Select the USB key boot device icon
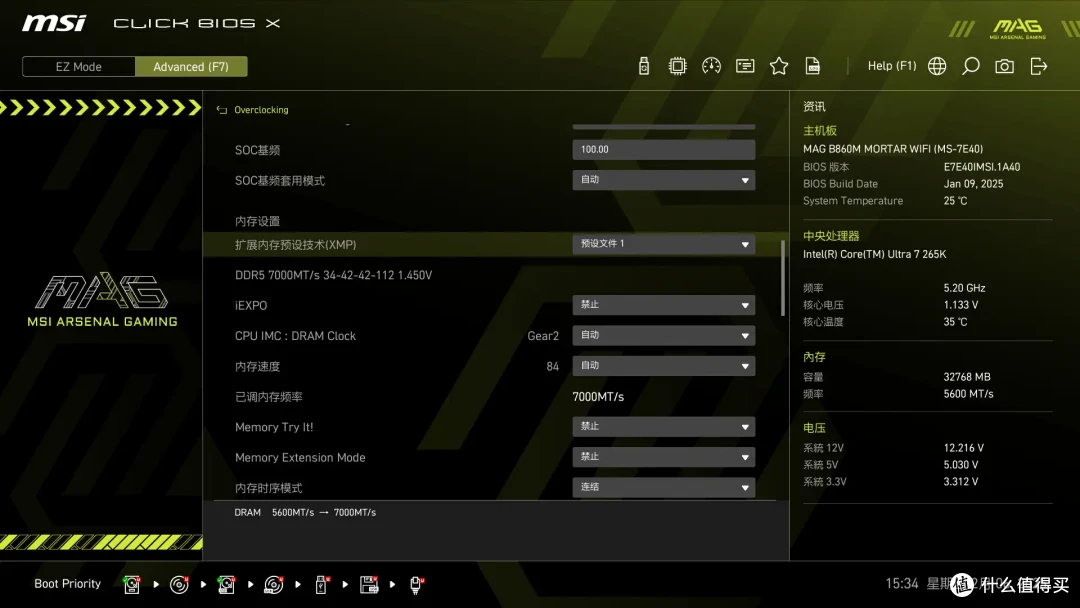This screenshot has width=1080, height=608. (x=321, y=585)
